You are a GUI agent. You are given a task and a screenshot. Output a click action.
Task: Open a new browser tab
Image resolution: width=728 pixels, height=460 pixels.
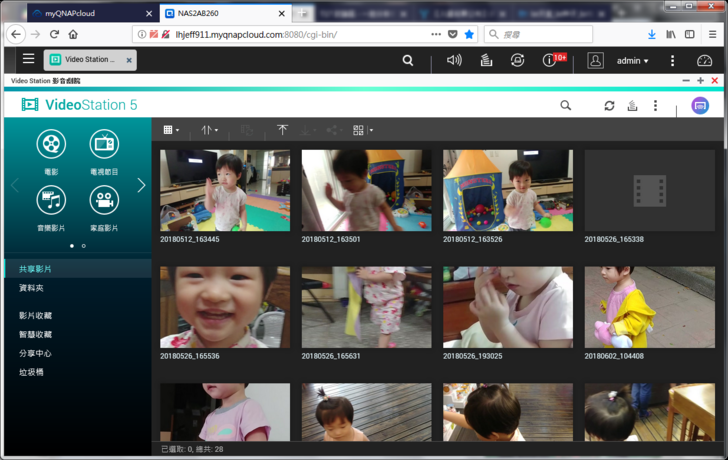click(302, 13)
